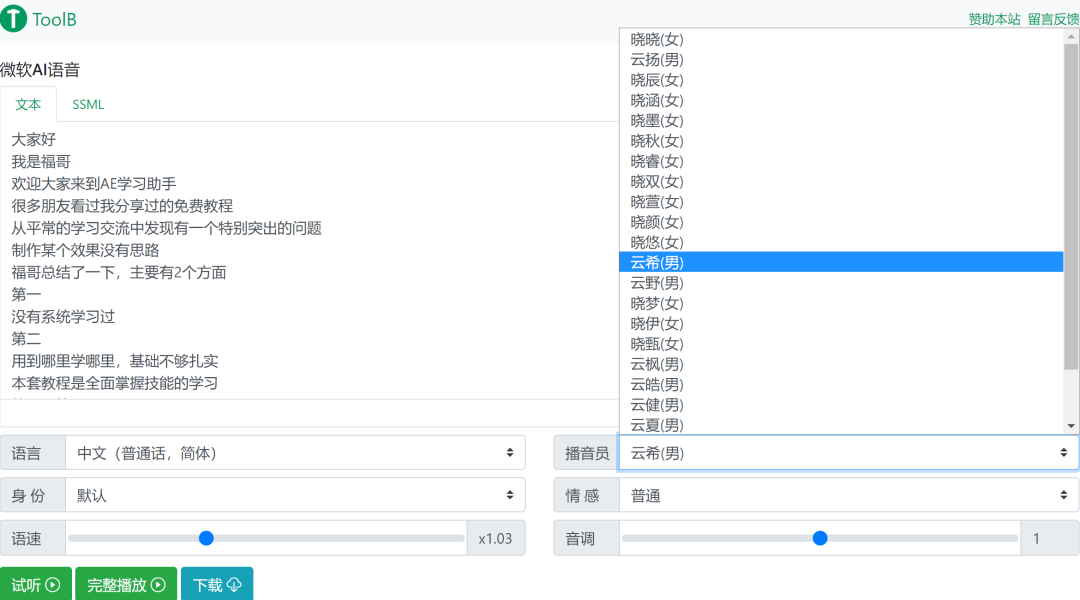The width and height of the screenshot is (1080, 600).
Task: Select 晓双(女) voice option
Action: (x=841, y=182)
